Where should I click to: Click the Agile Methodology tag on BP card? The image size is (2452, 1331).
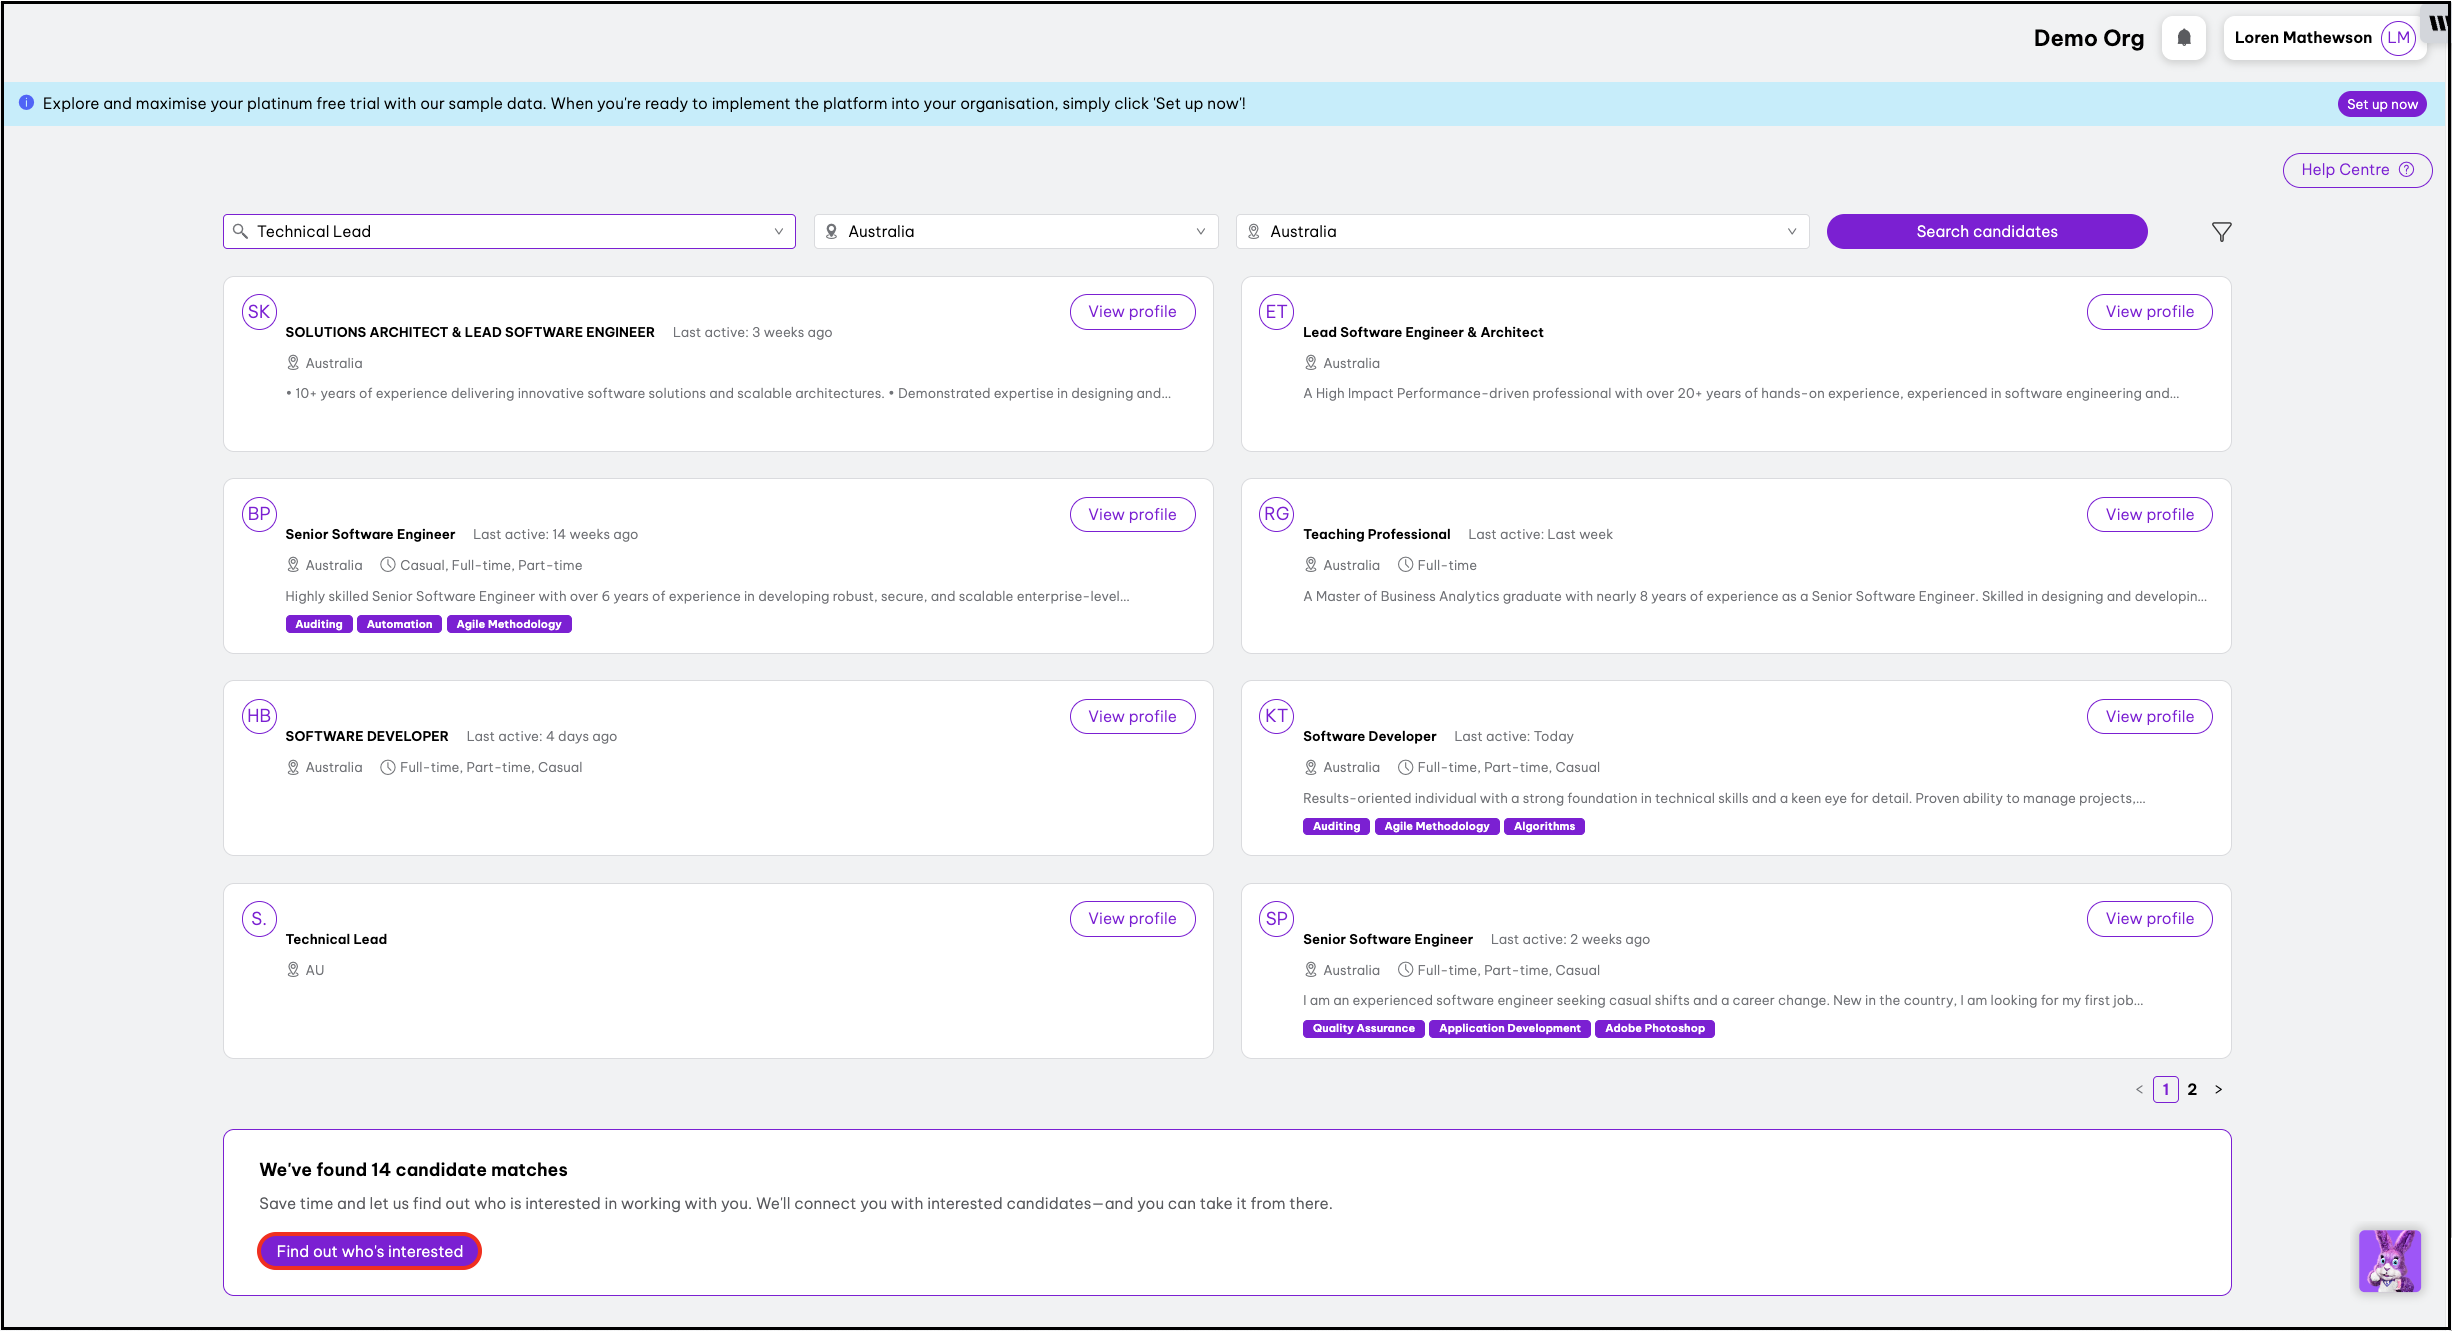click(x=508, y=624)
